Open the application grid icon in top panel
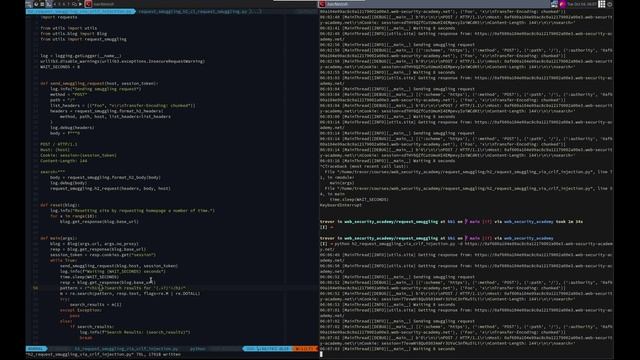 click(x=602, y=4)
